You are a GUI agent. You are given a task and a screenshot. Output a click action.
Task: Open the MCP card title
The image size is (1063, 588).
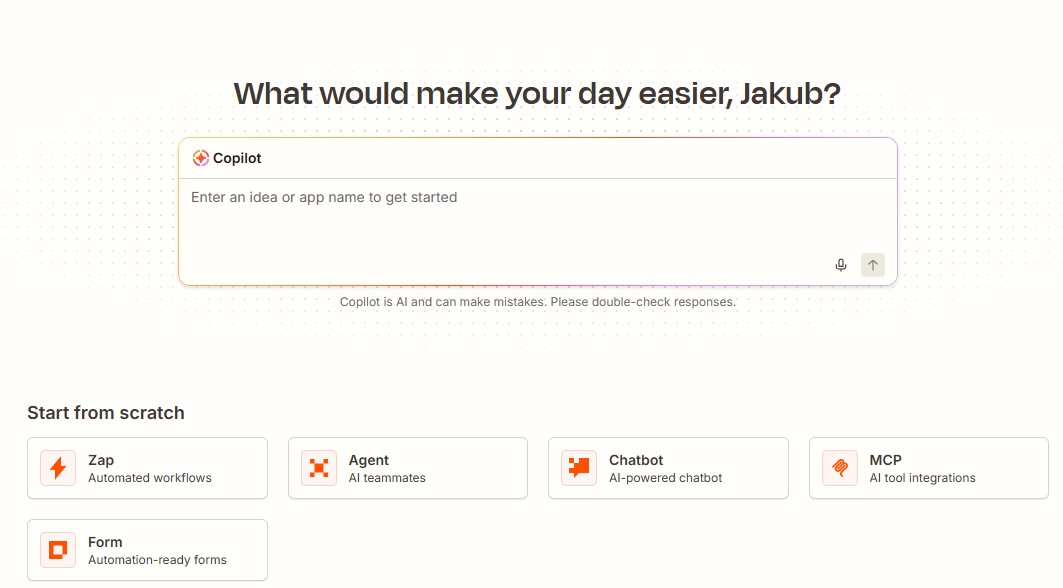coord(885,460)
